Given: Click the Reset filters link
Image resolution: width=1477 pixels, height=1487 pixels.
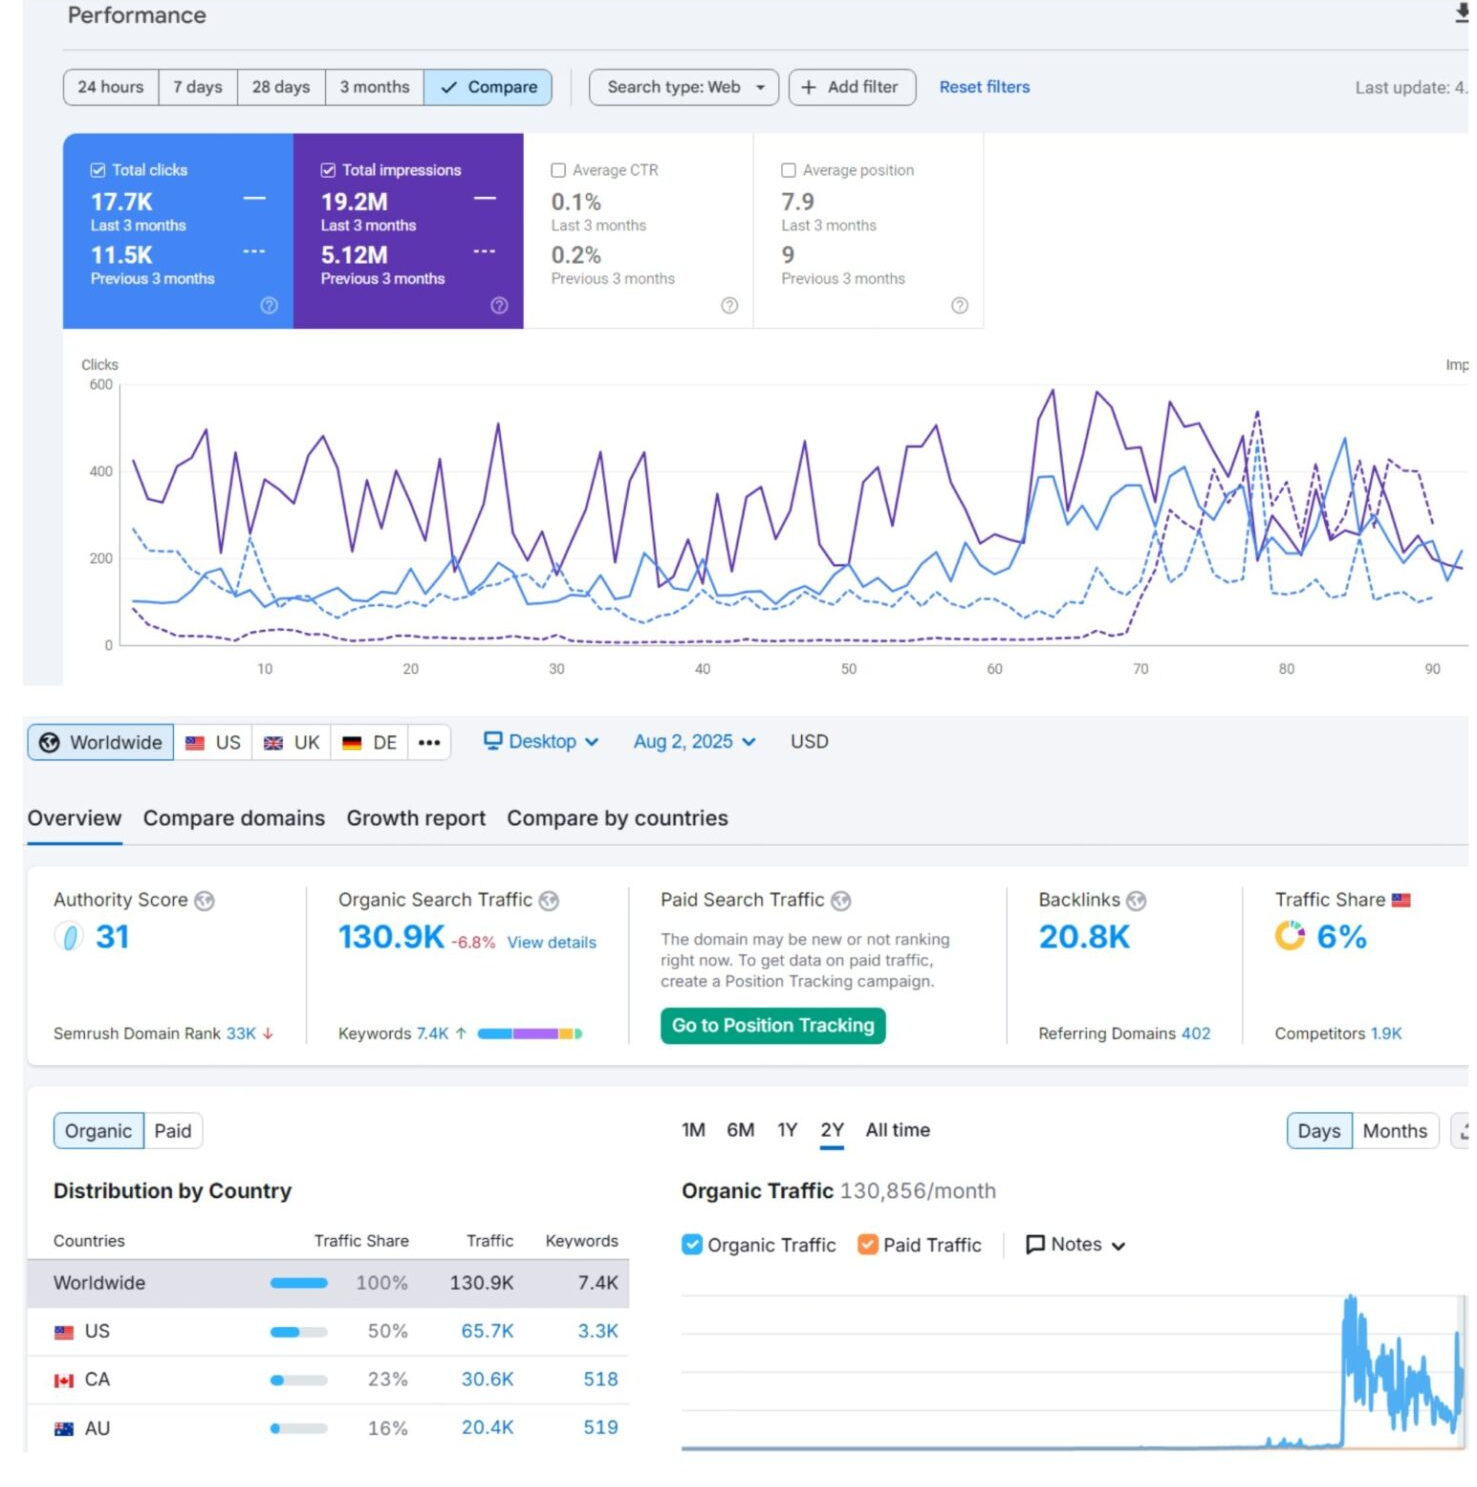Looking at the screenshot, I should (984, 88).
